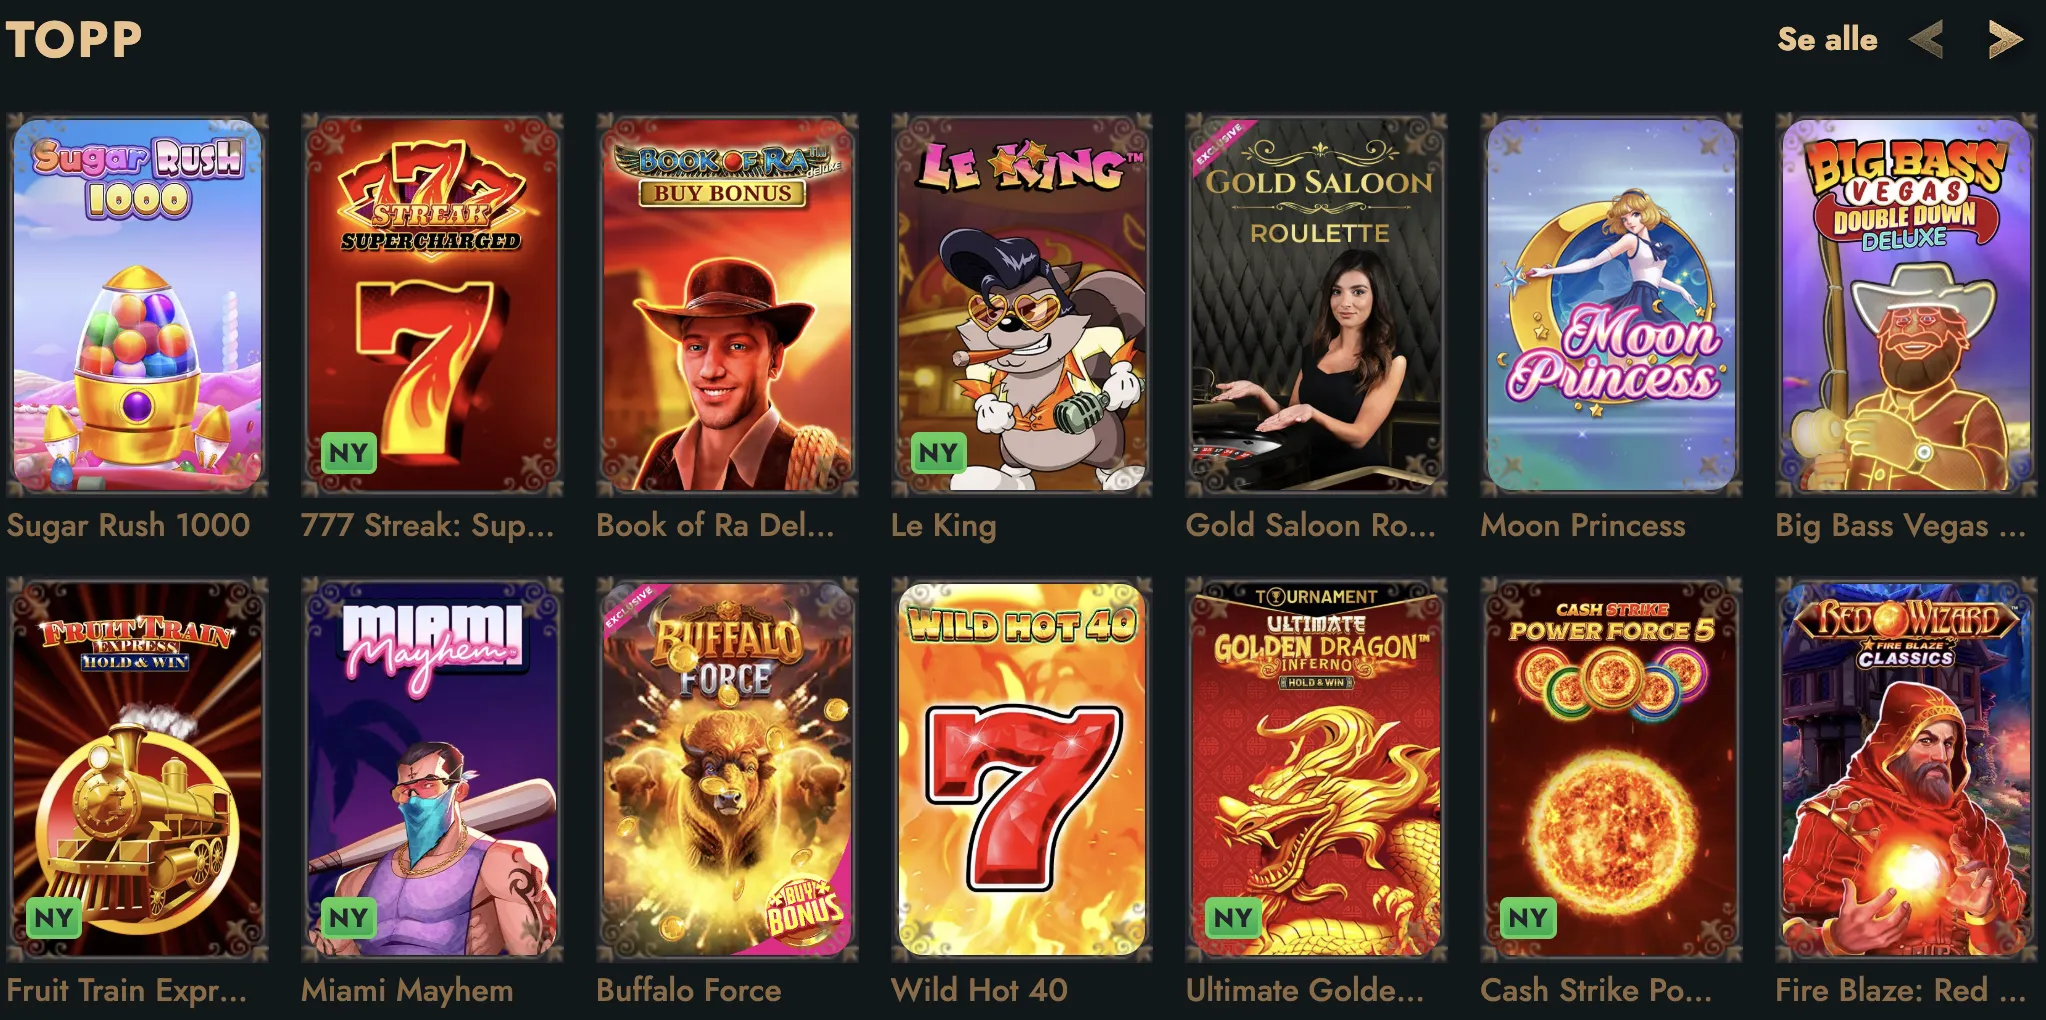Click NY badge on Ultimate Golden Dragon
Image resolution: width=2046 pixels, height=1020 pixels.
[1233, 917]
